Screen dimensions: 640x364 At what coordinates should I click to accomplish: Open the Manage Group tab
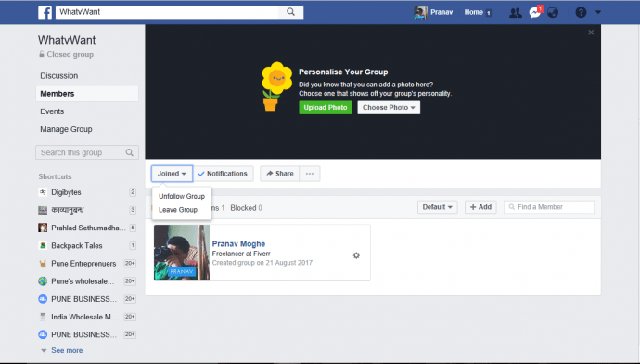66,129
